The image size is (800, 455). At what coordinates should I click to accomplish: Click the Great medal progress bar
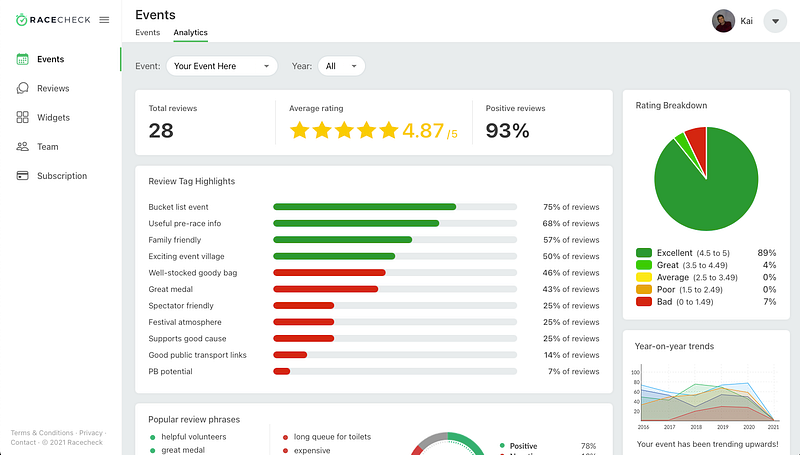point(395,289)
